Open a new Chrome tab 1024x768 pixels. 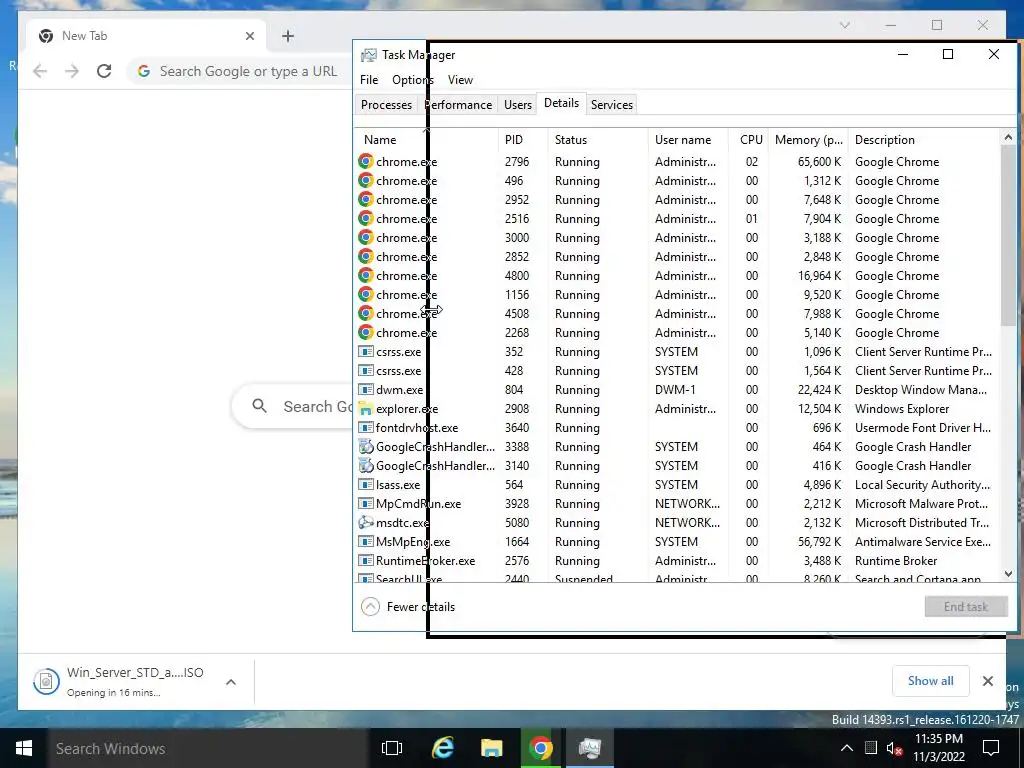pyautogui.click(x=288, y=36)
